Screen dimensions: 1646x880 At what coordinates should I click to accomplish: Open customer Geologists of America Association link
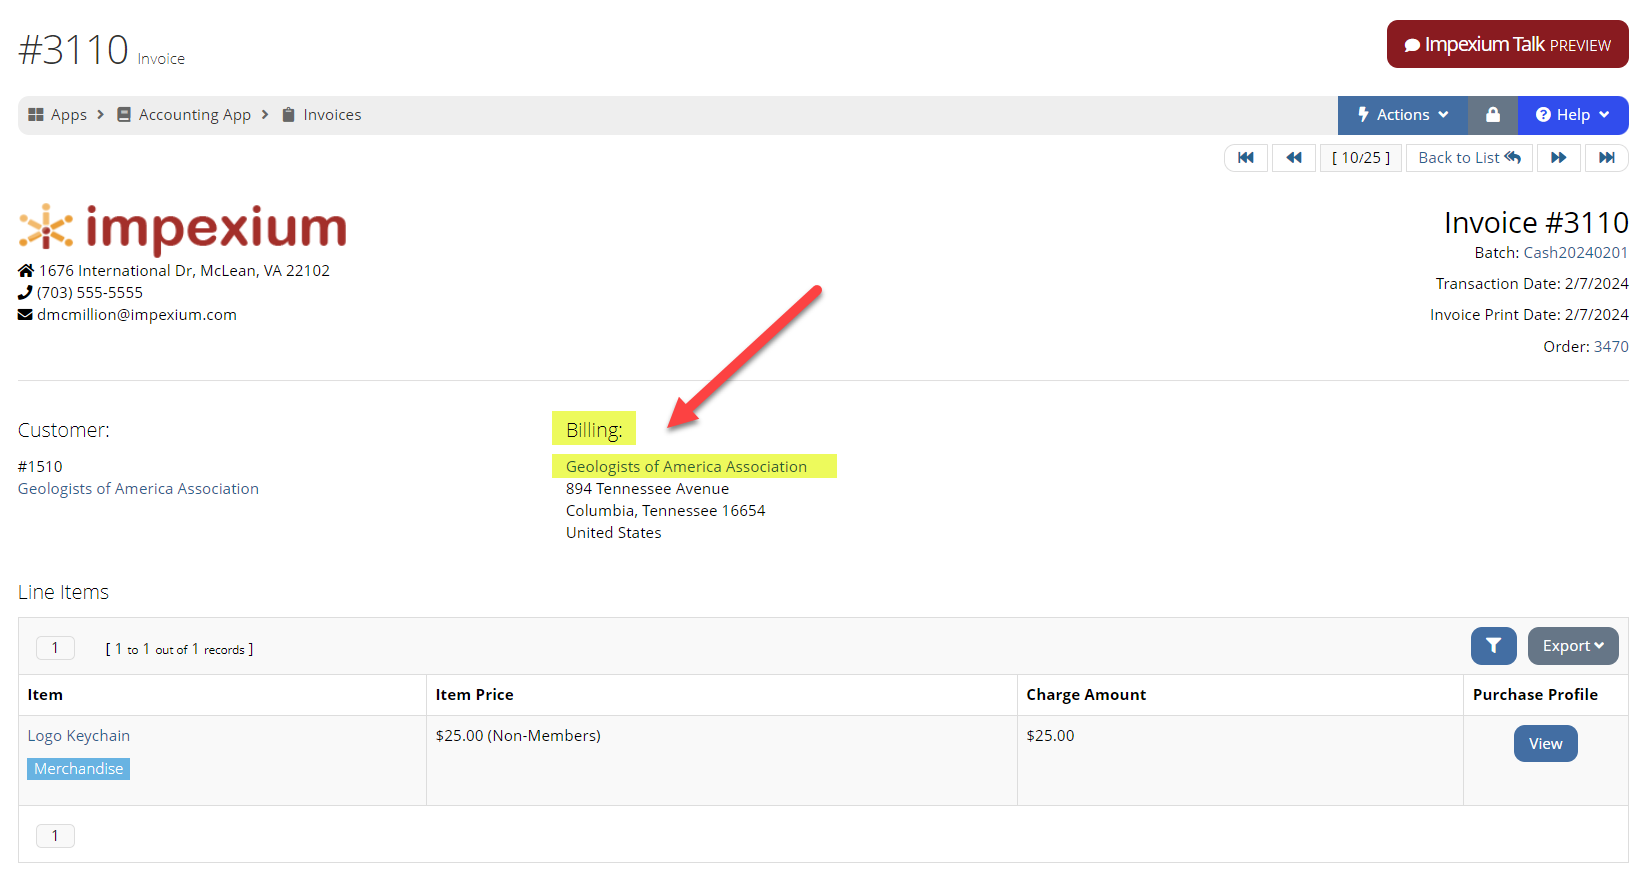[x=138, y=489]
